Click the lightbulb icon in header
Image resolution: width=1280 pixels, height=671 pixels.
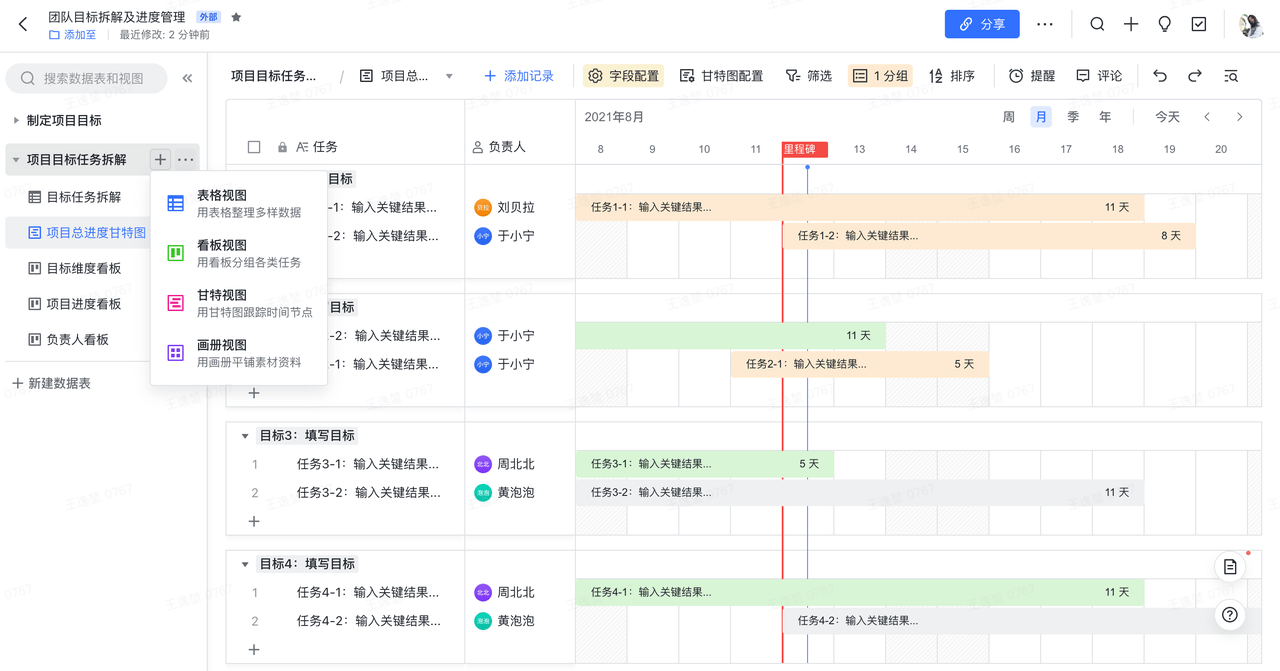click(1164, 24)
